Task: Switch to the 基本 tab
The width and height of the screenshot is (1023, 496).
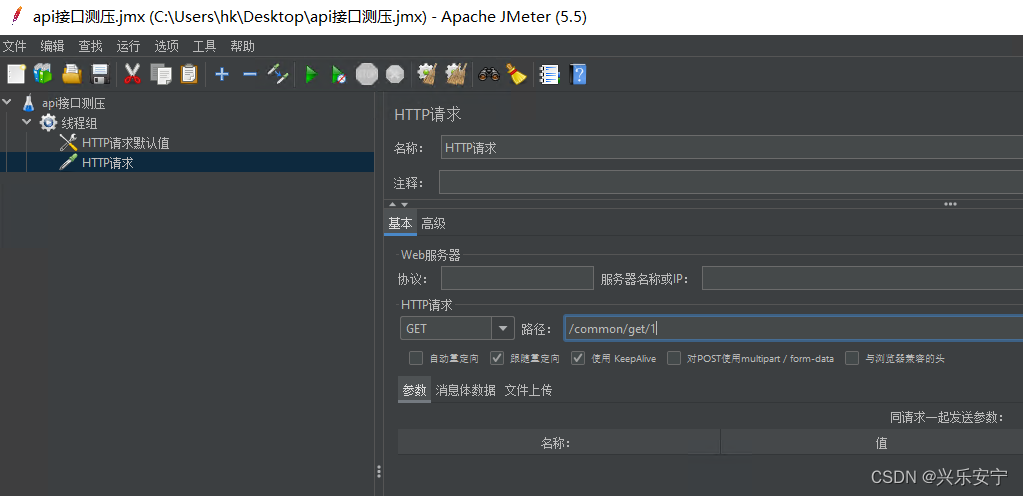Action: [x=400, y=224]
